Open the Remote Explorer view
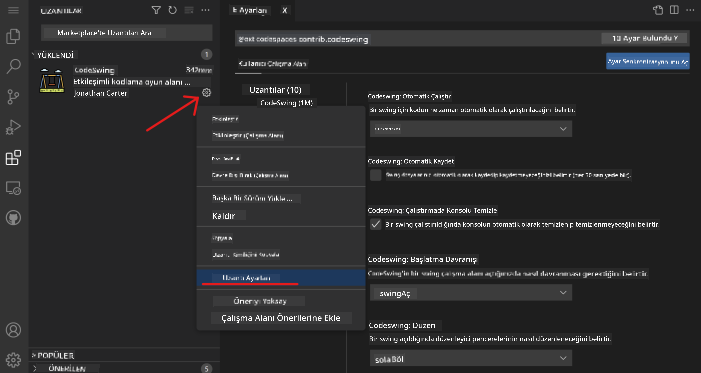Viewport: 701px width, 373px height. (x=13, y=188)
